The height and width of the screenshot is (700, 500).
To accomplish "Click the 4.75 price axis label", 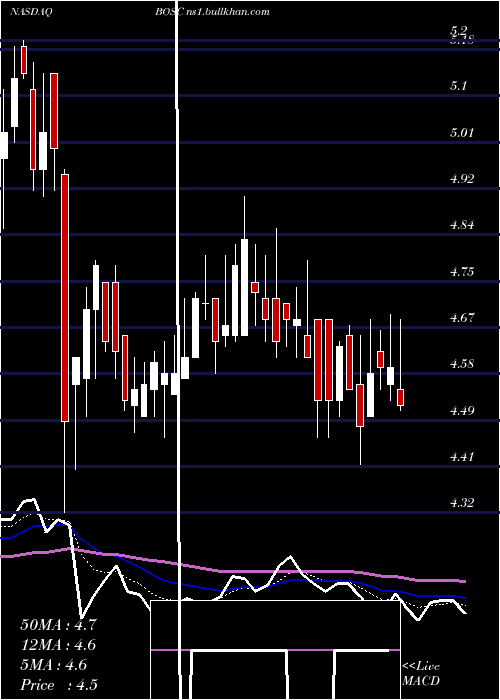I will point(461,271).
